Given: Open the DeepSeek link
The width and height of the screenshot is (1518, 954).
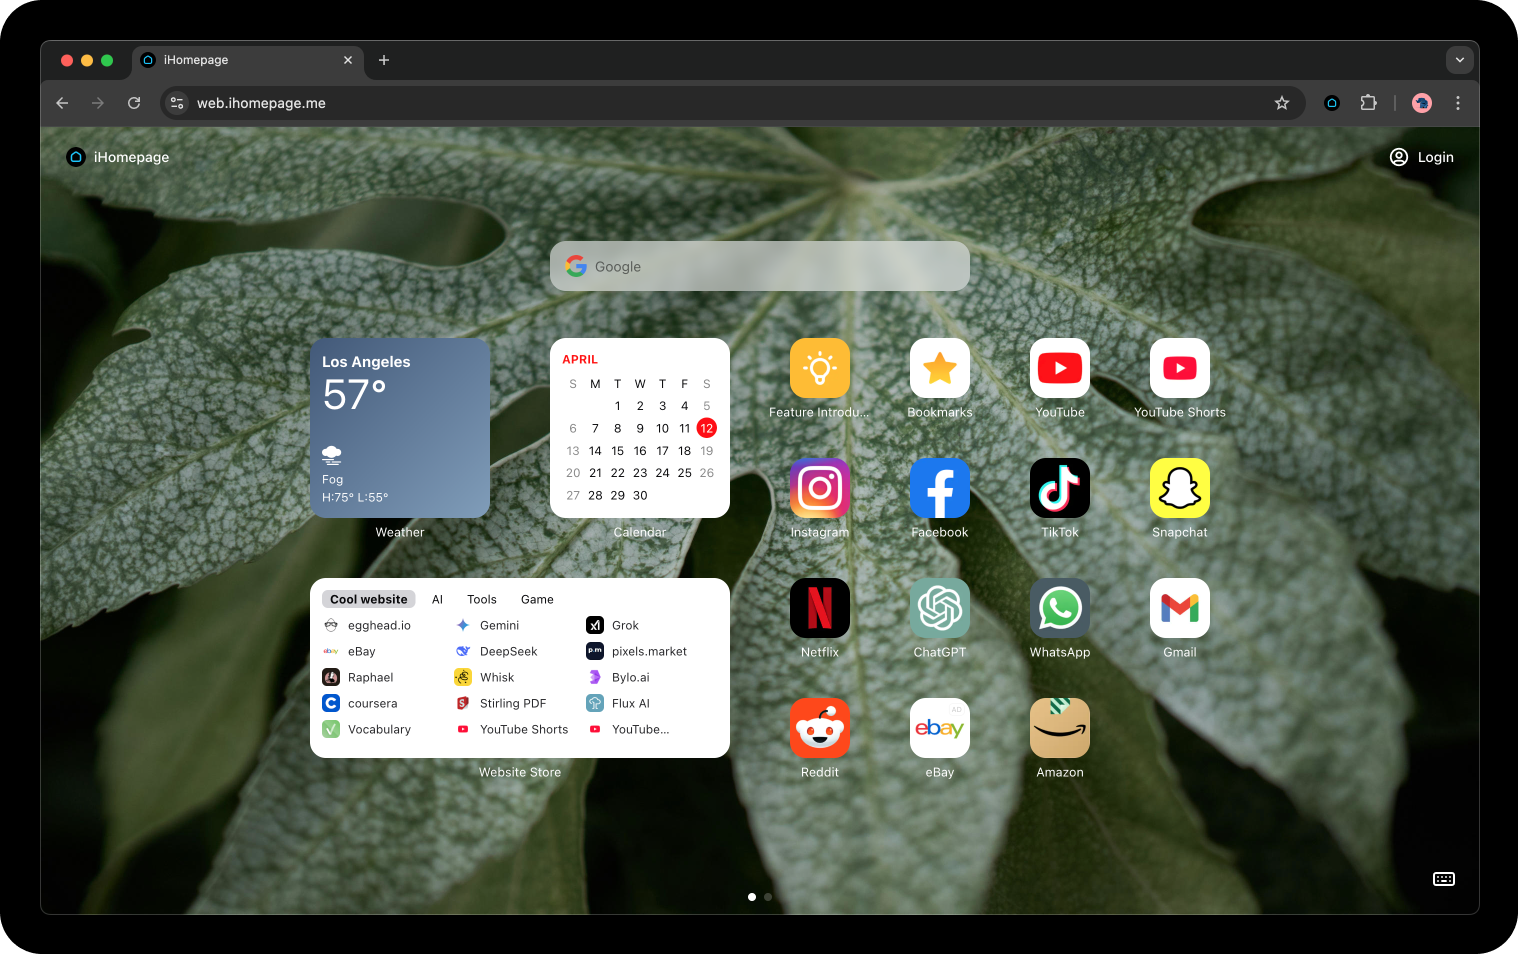Looking at the screenshot, I should tap(496, 651).
